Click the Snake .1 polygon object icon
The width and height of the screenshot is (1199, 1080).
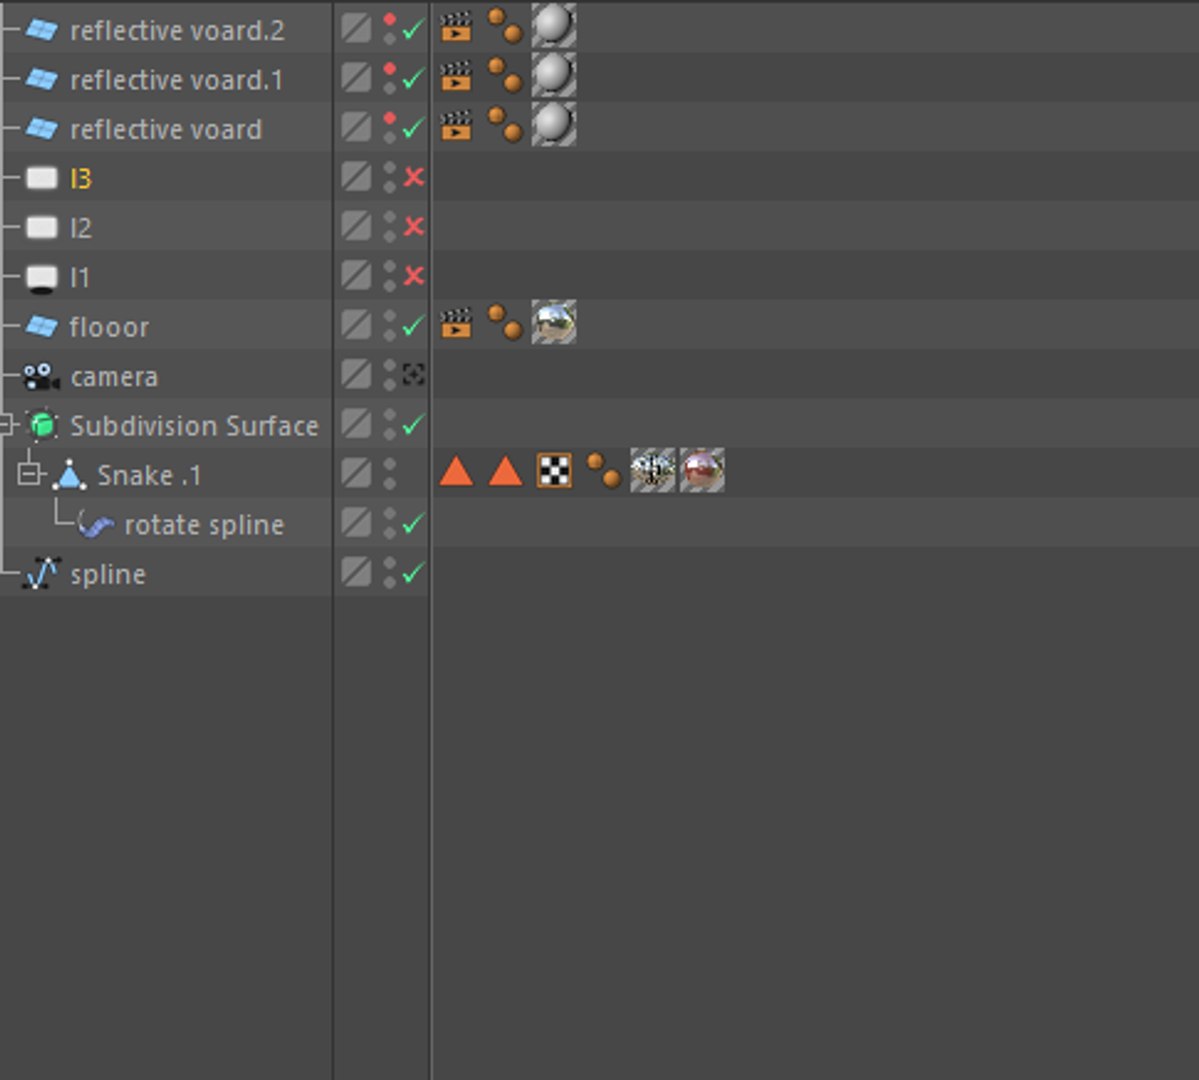70,474
